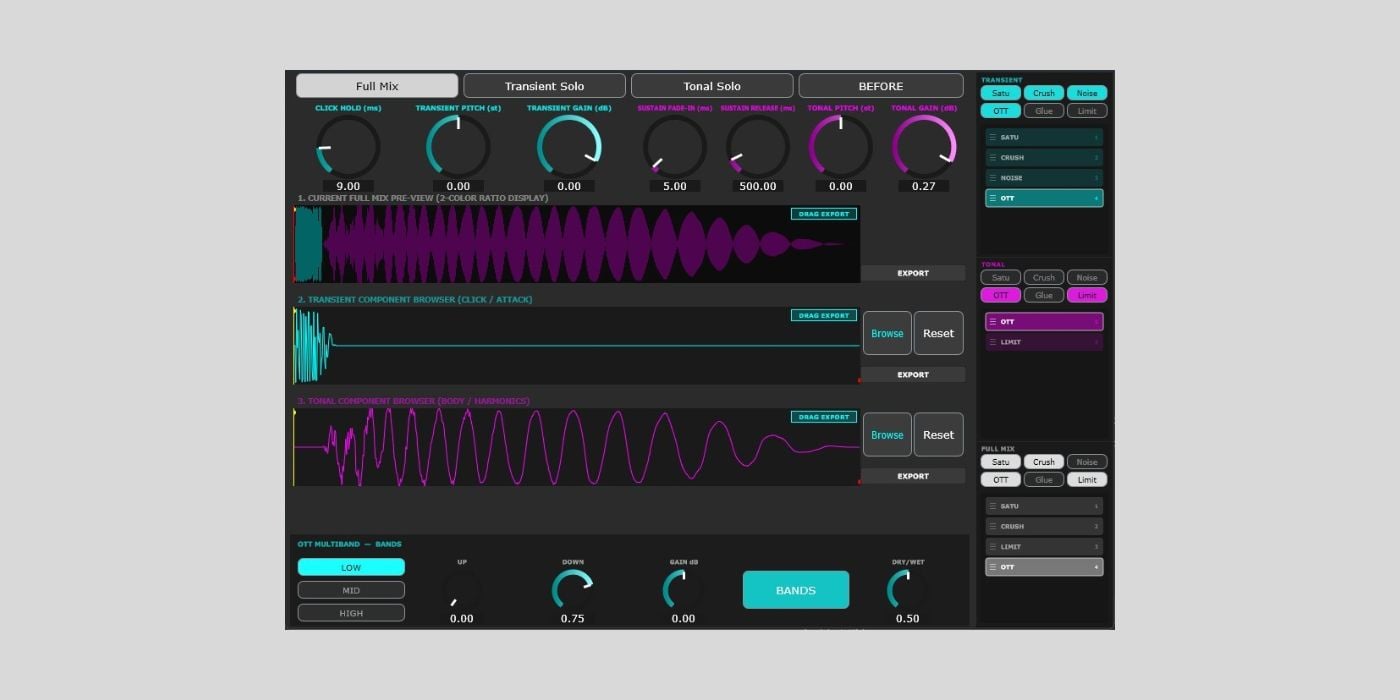Click the Full Mix preview waveform
Image resolution: width=1400 pixels, height=700 pixels.
pos(577,244)
